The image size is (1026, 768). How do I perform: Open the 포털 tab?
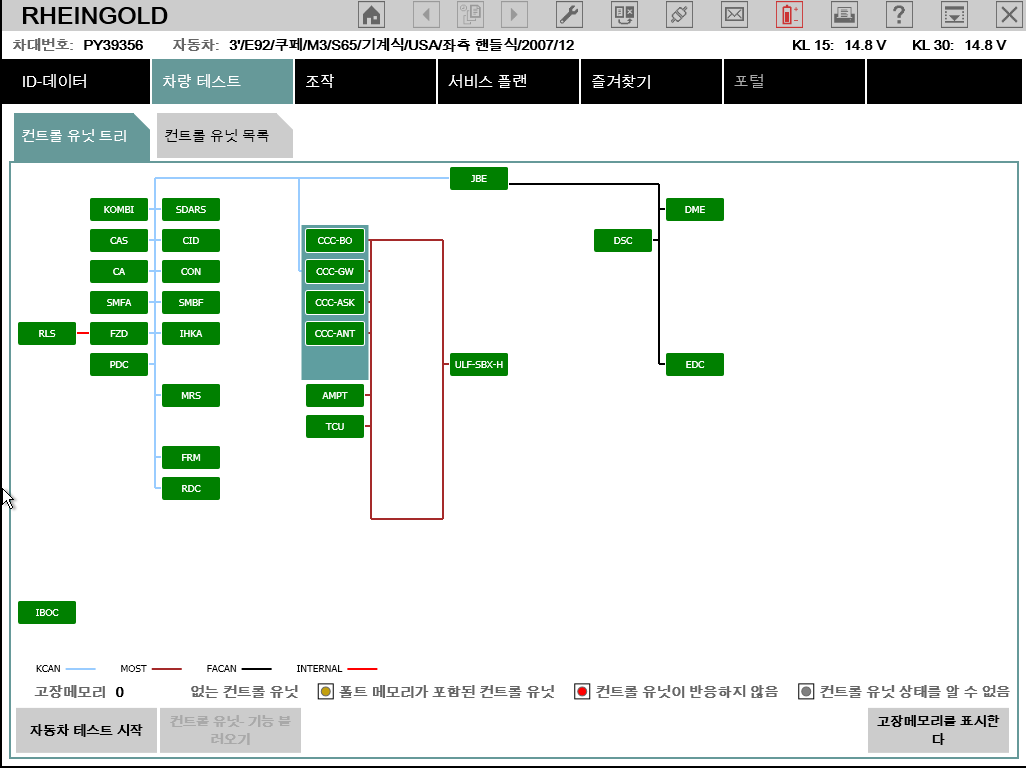click(x=794, y=82)
